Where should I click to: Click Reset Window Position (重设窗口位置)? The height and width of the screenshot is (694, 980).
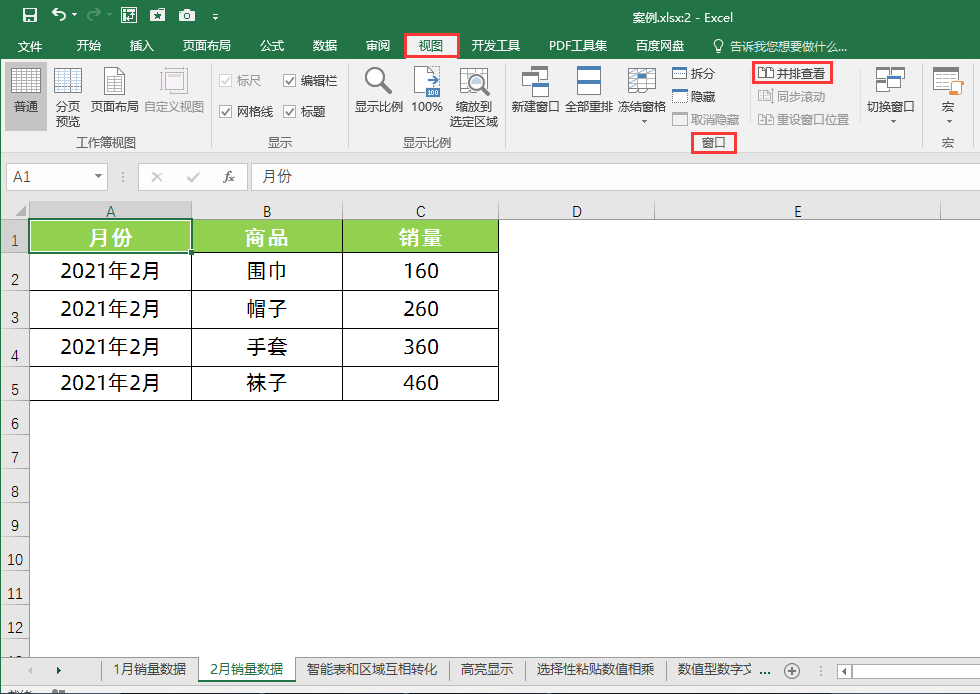804,119
